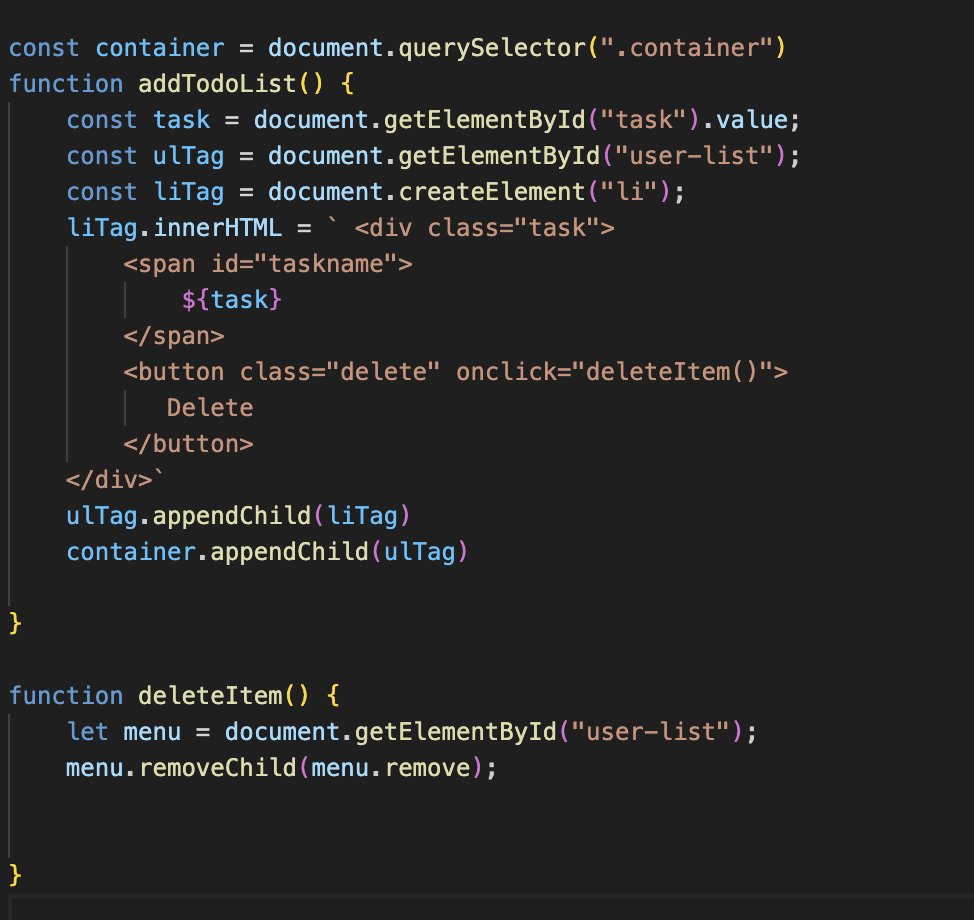Click the '${task}' template expression
The width and height of the screenshot is (974, 920).
[232, 300]
